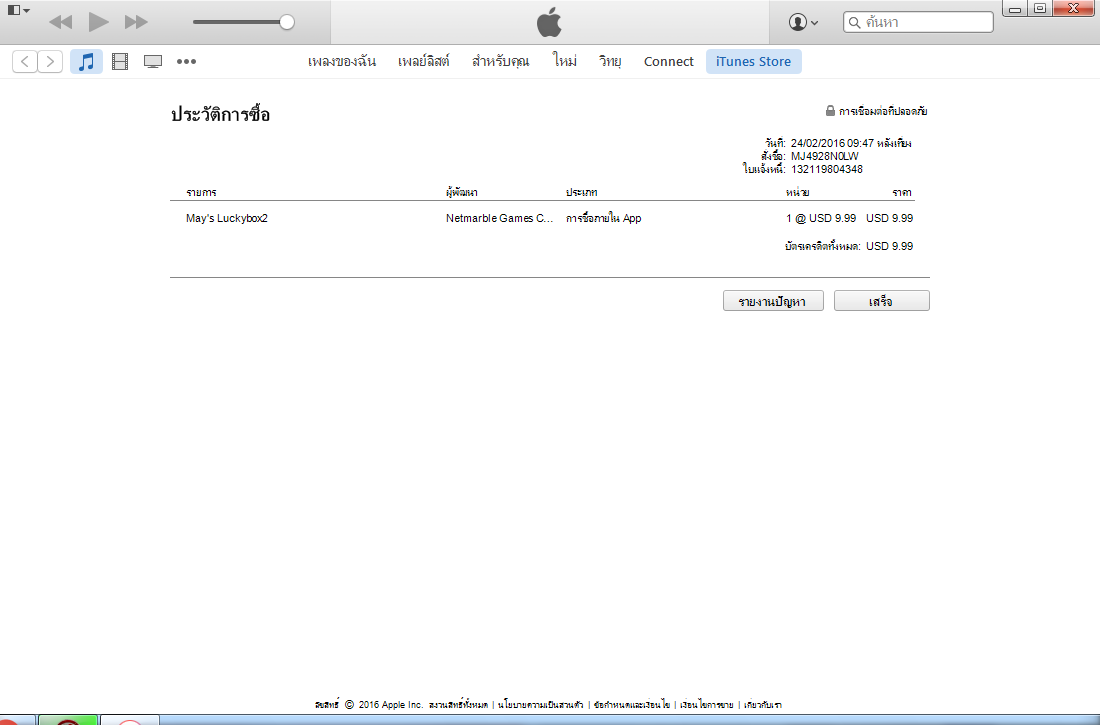The height and width of the screenshot is (725, 1100).
Task: Open the iTunes window menu dropdown
Action: (18, 11)
